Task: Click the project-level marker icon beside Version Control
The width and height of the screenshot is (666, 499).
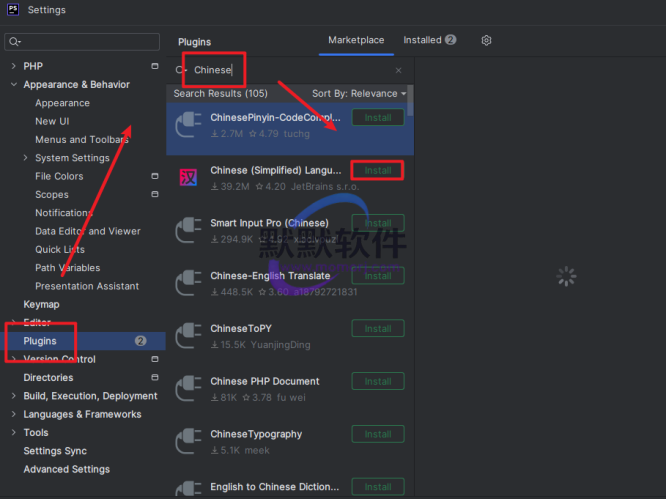Action: [155, 359]
